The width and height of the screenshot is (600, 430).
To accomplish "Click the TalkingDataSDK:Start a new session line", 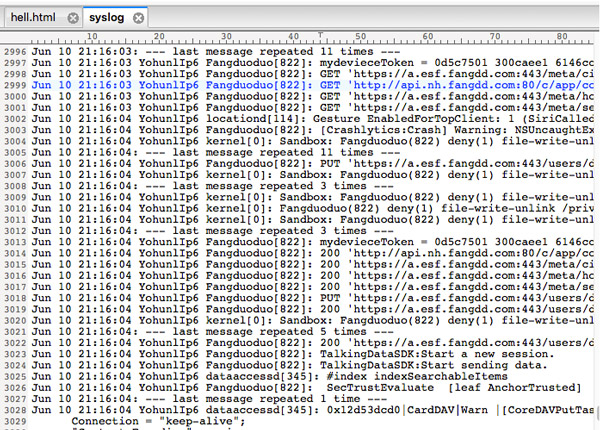I will [x=293, y=354].
